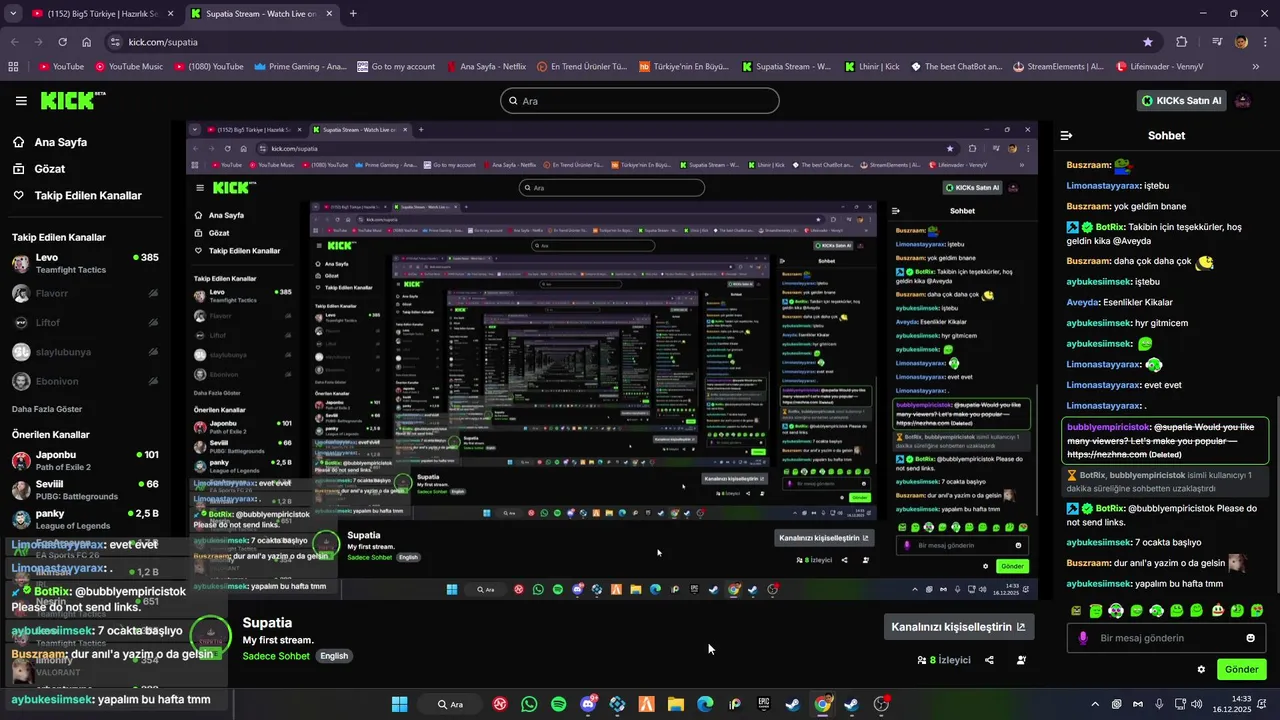Screen dimensions: 1280x720
Task: Expand the bookmarks bar overflow chevron
Action: 1255,67
